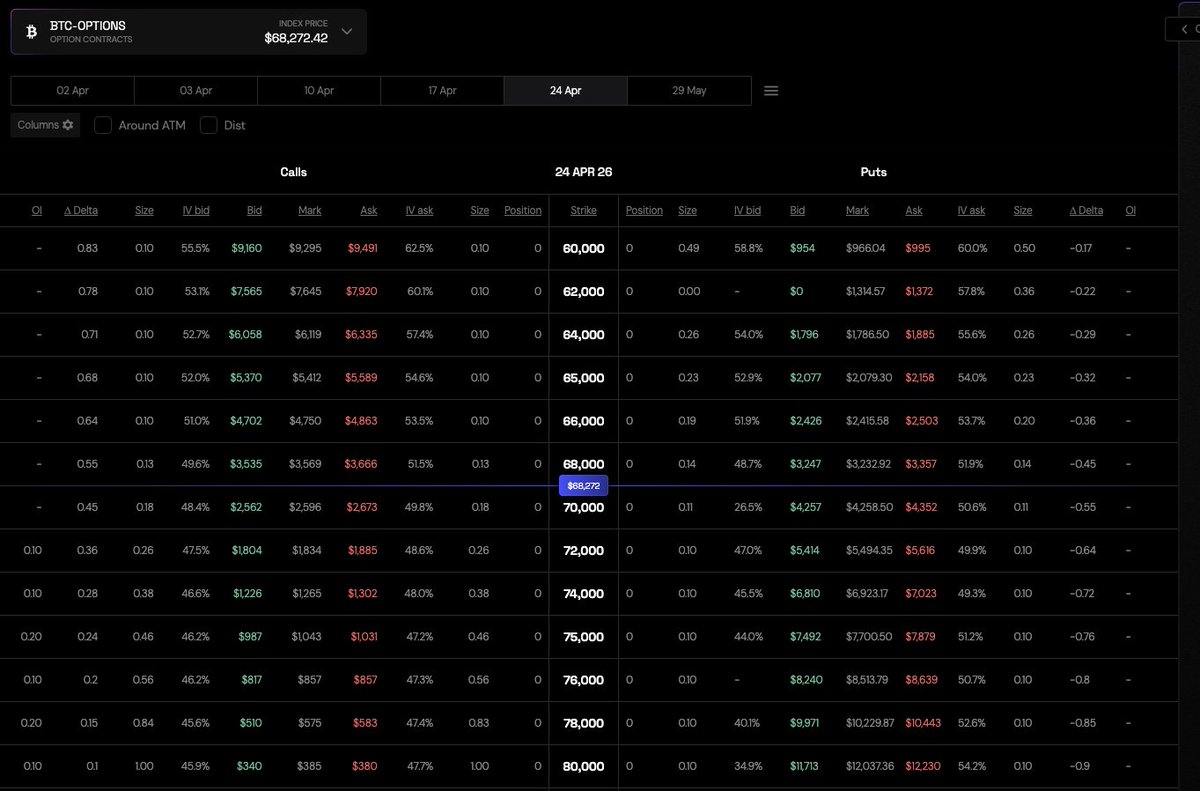Viewport: 1200px width, 791px height.
Task: Switch to the 10 Apr expiry tab
Action: [319, 90]
